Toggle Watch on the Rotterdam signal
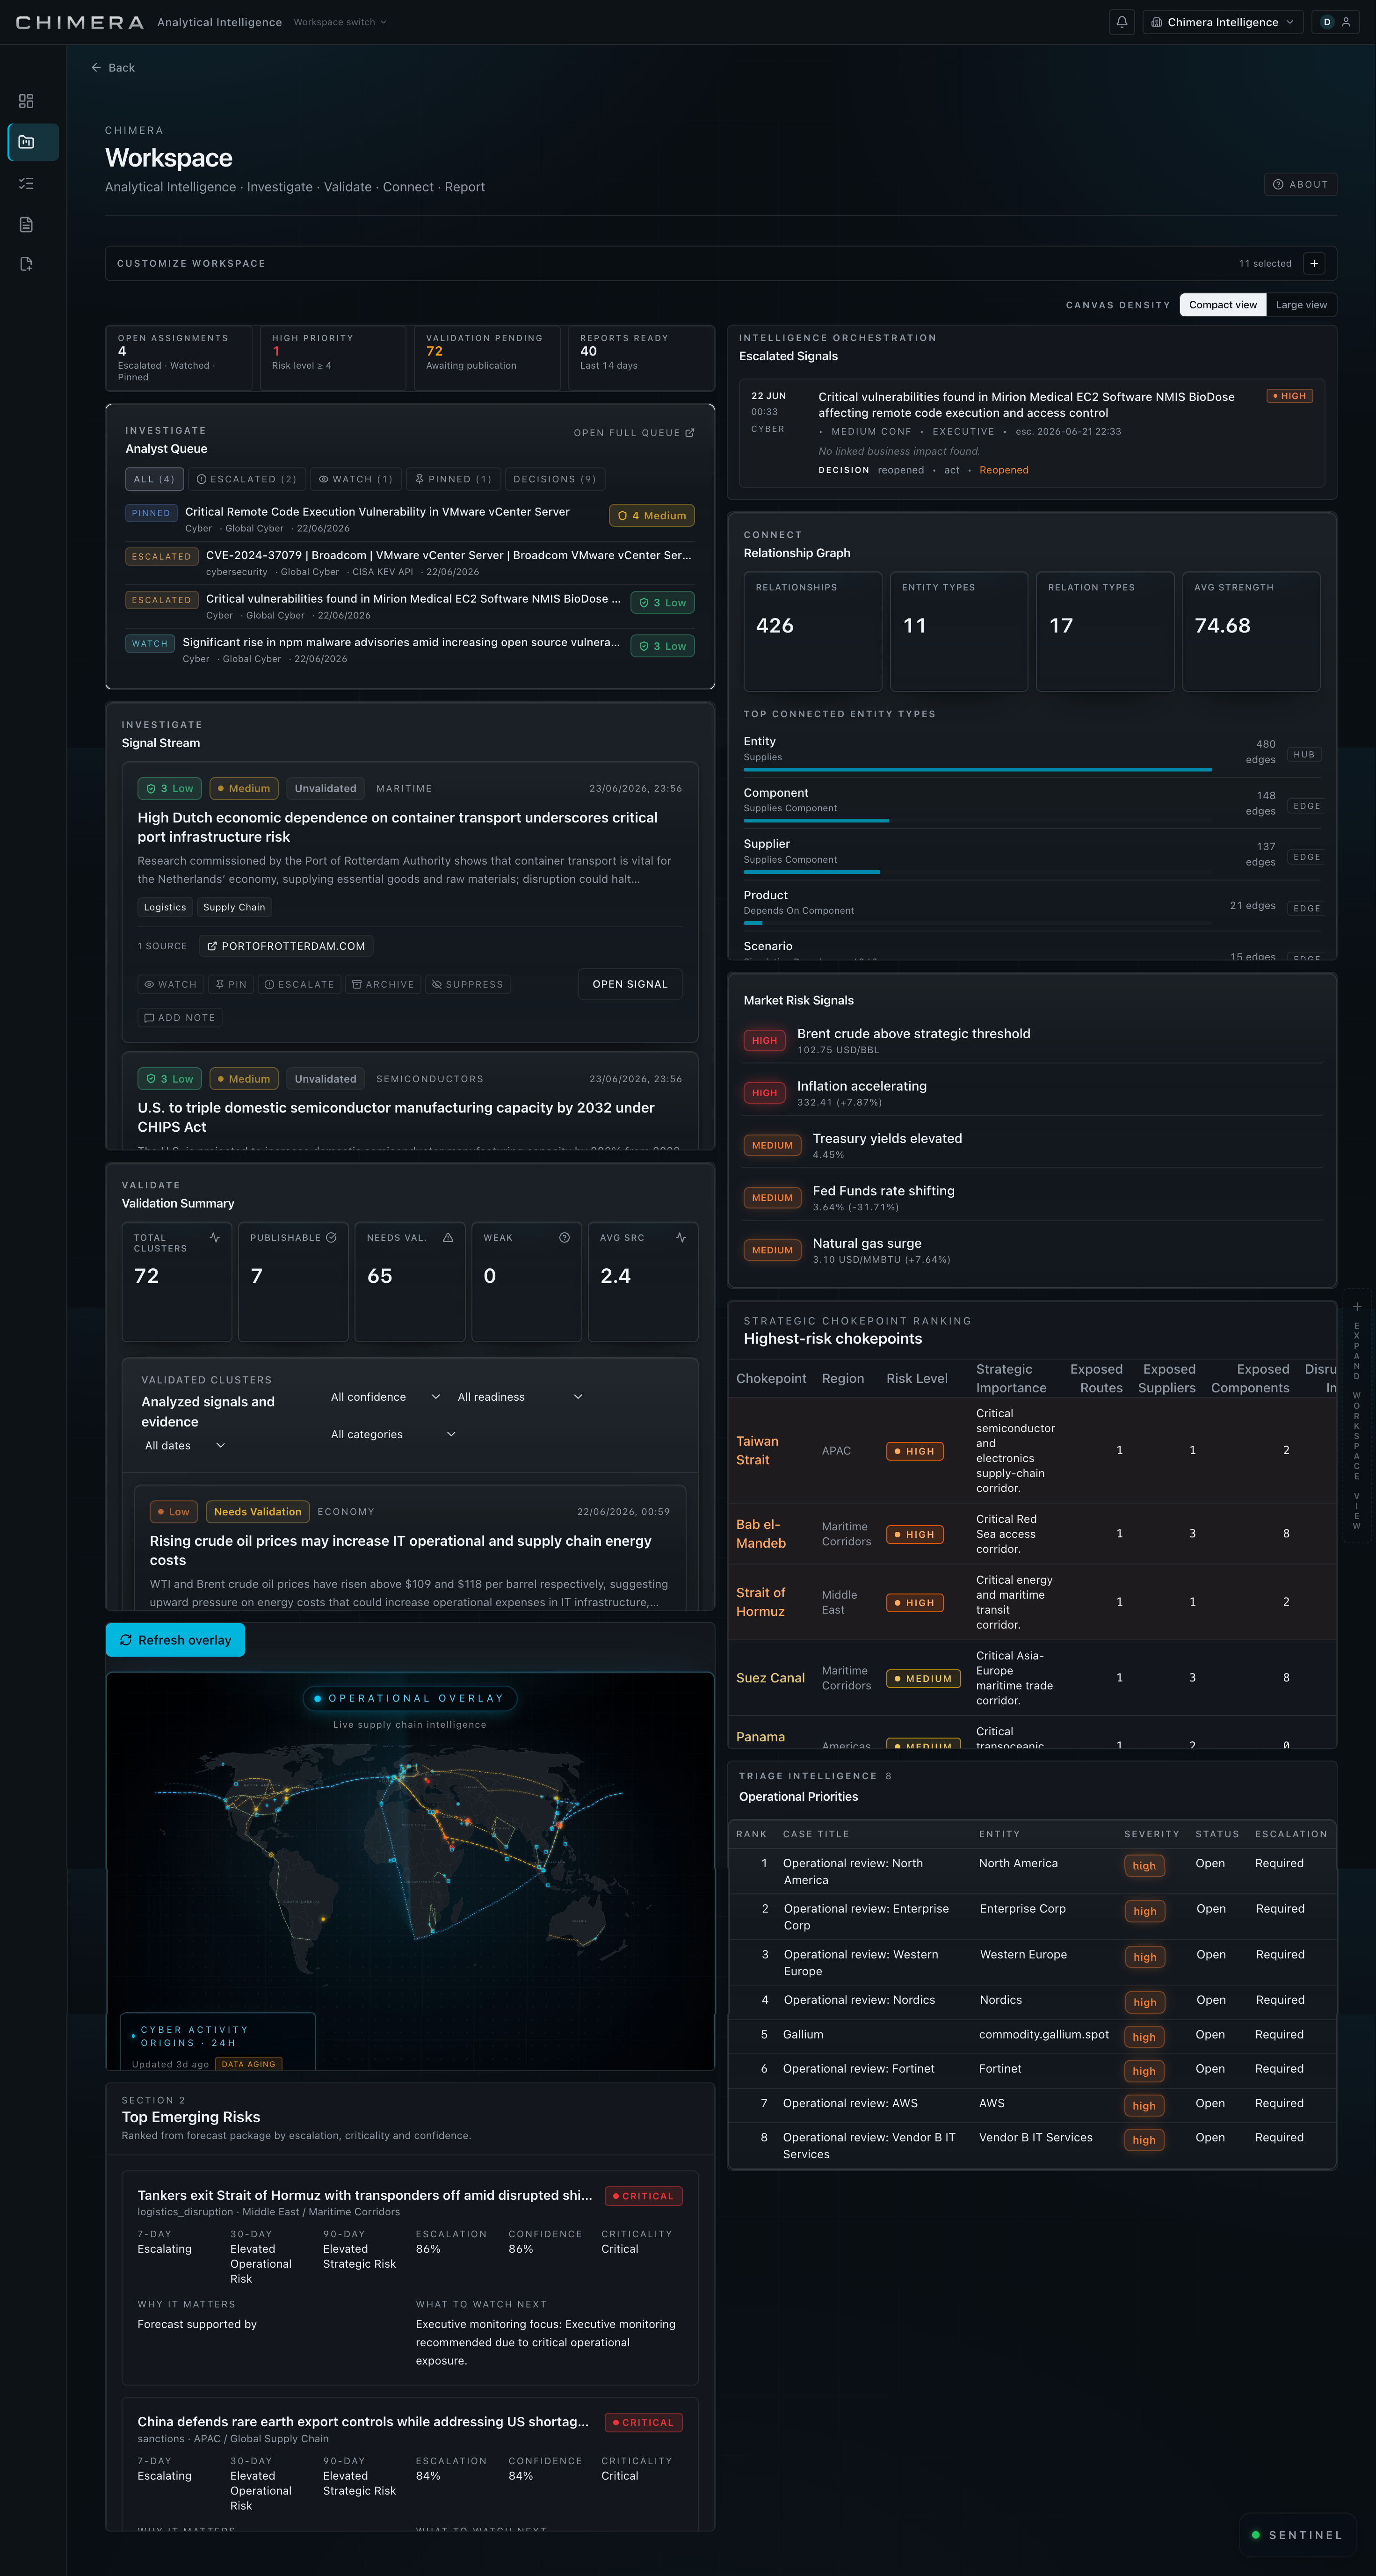The height and width of the screenshot is (2576, 1376). [x=171, y=985]
